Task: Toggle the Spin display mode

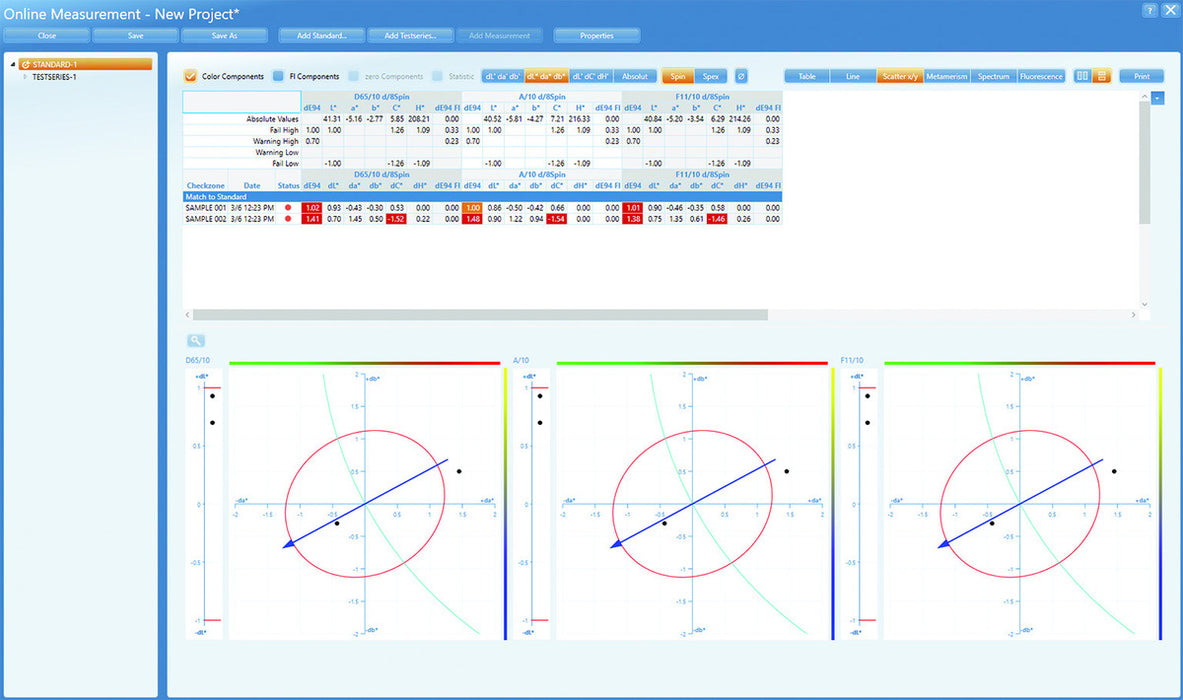Action: pos(677,76)
